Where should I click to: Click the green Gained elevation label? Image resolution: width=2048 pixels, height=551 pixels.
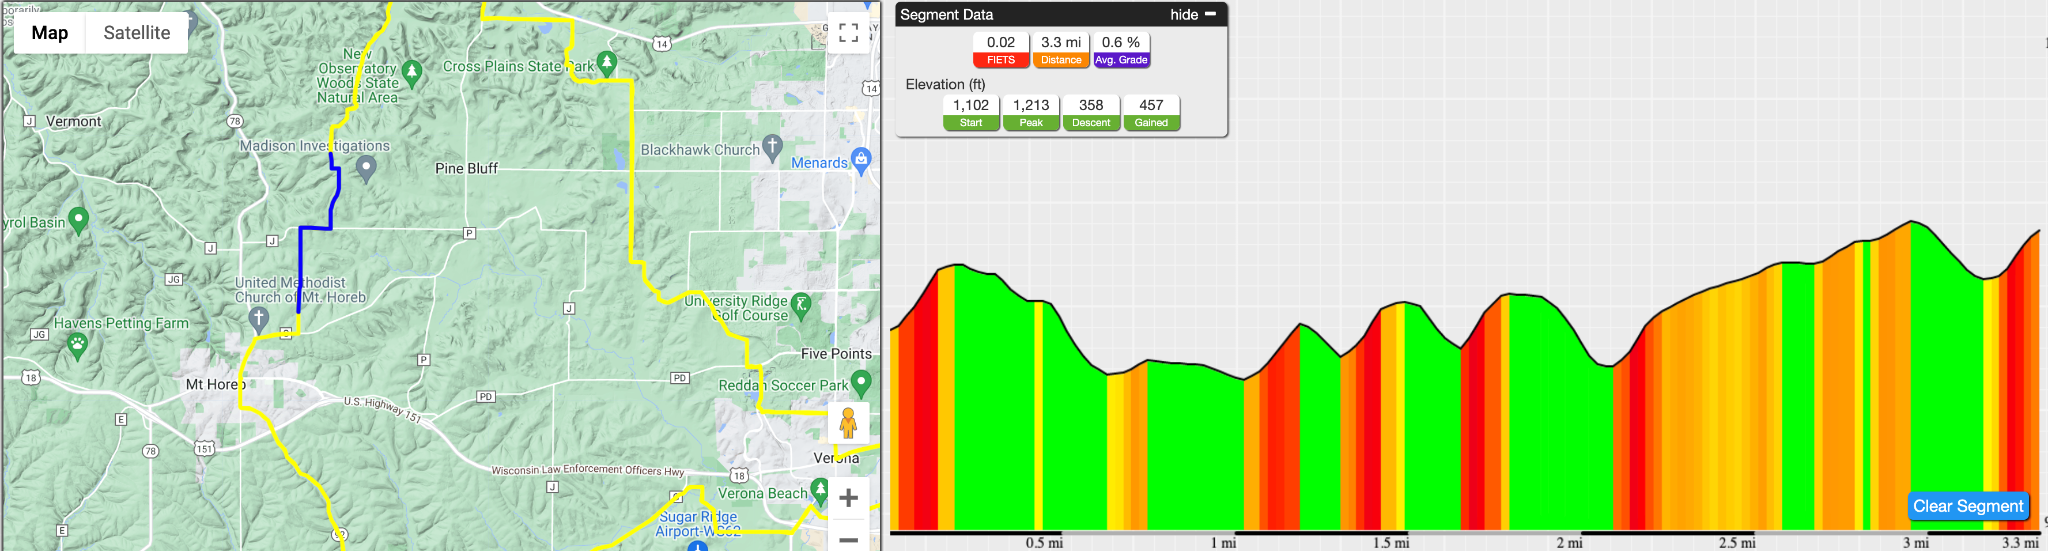point(1151,123)
